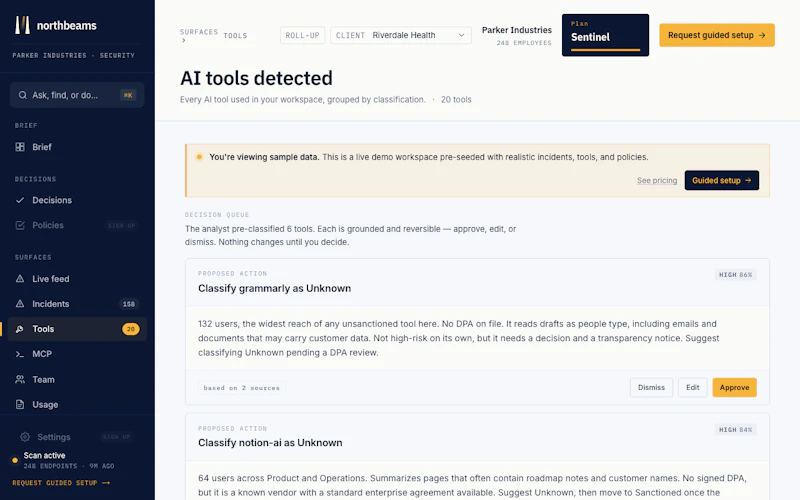The width and height of the screenshot is (800, 500).
Task: Click the Incidents 158 count badge
Action: (x=129, y=304)
